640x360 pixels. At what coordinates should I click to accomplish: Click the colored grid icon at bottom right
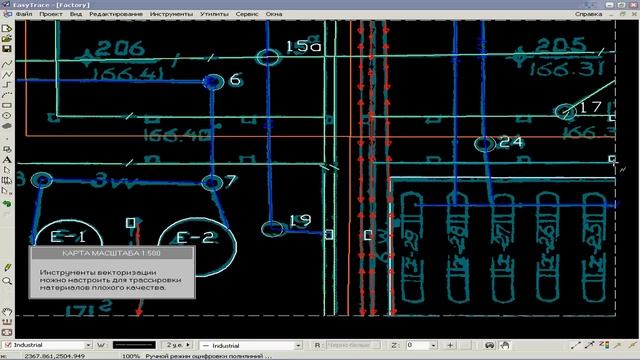coord(604,345)
